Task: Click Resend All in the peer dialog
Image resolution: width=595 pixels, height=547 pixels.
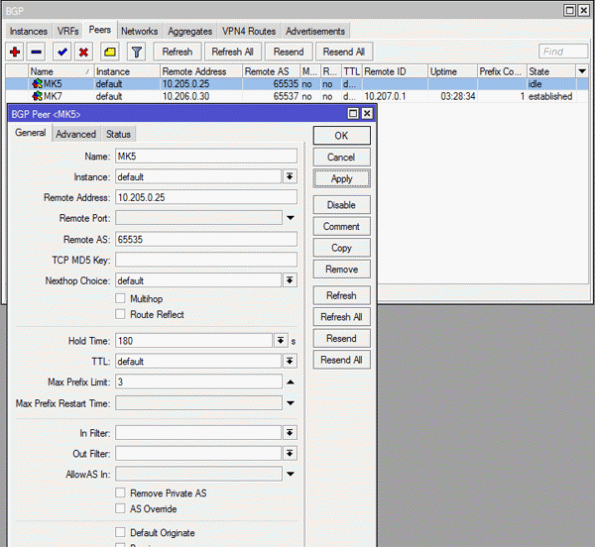Action: pyautogui.click(x=342, y=360)
